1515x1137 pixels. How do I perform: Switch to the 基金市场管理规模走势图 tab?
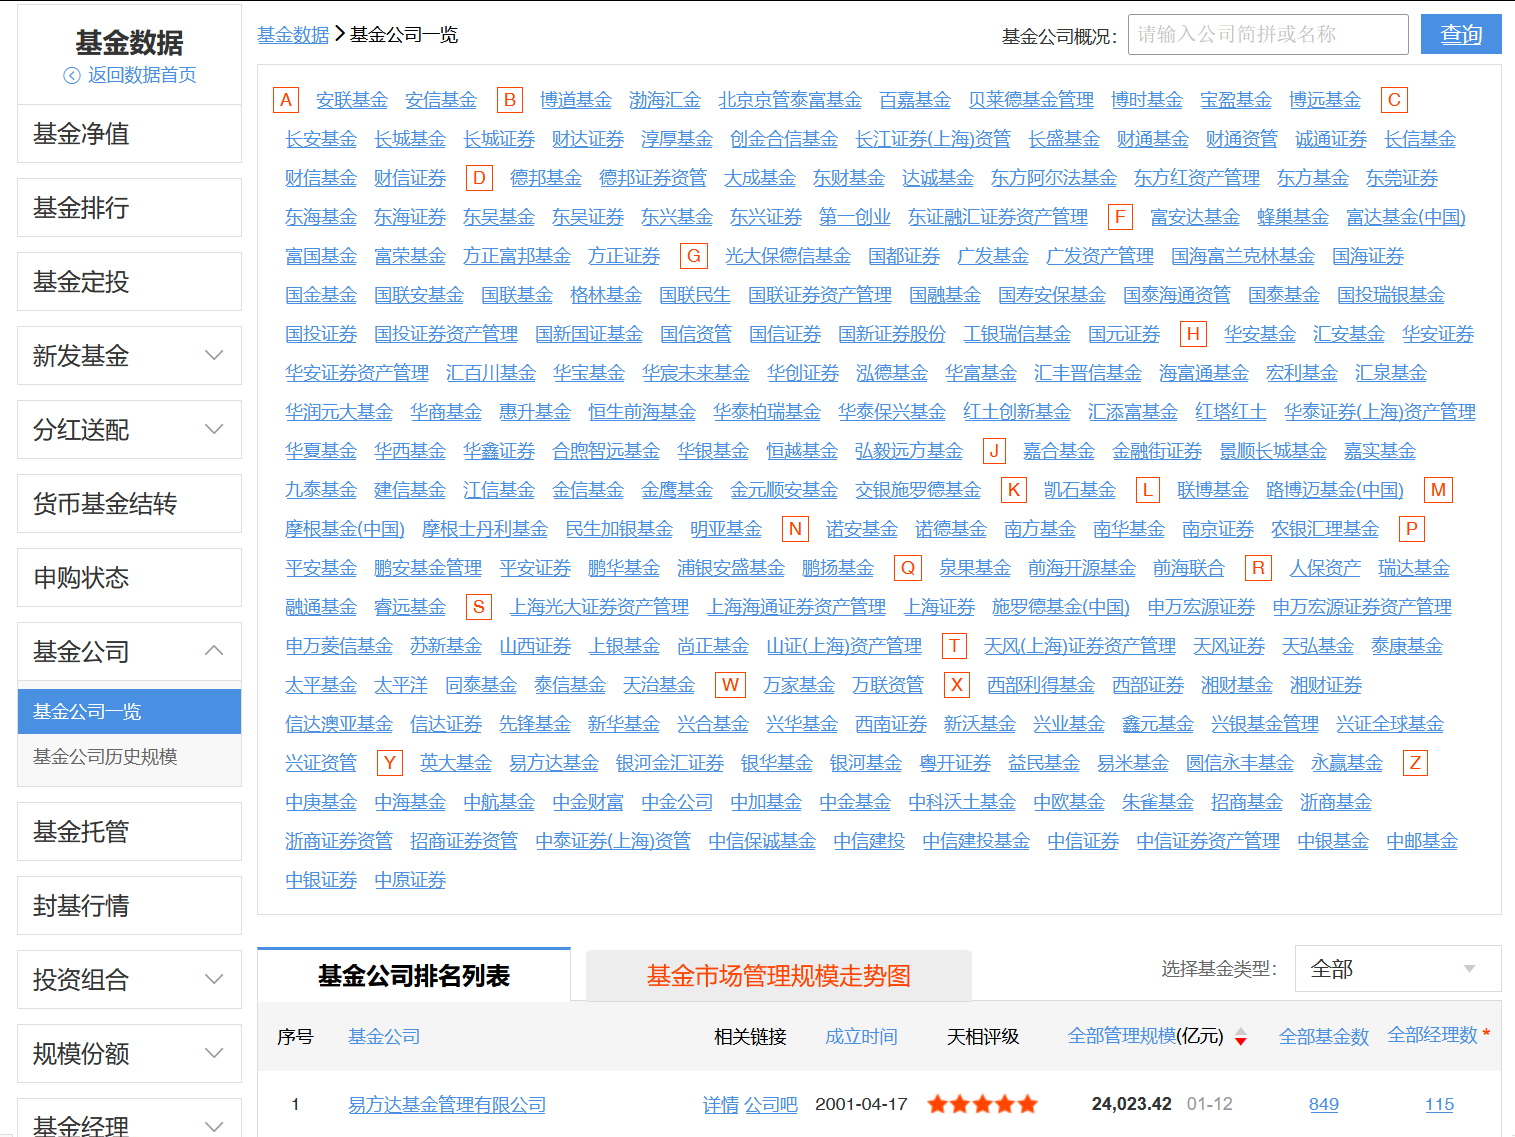coord(779,975)
